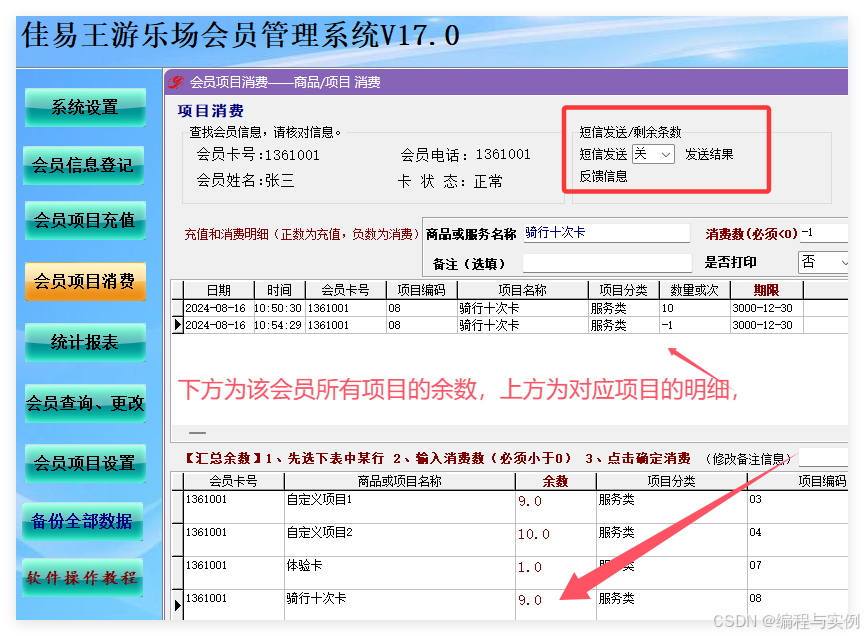Select the 体验卡 row
The height and width of the screenshot is (636, 864).
[509, 573]
